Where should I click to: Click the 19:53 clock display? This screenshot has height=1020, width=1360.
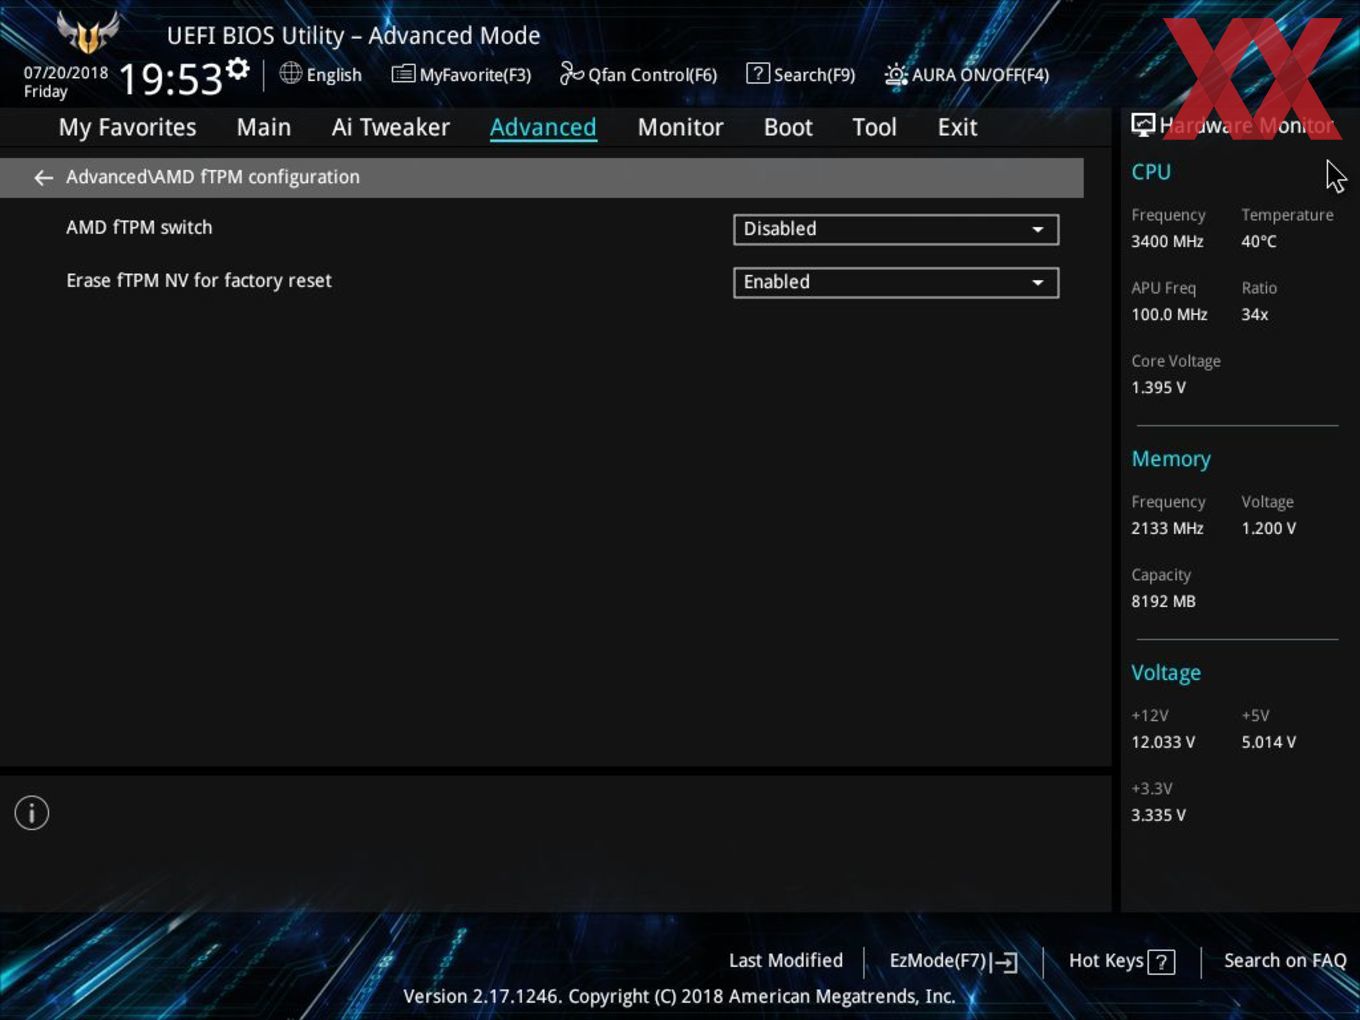point(170,79)
